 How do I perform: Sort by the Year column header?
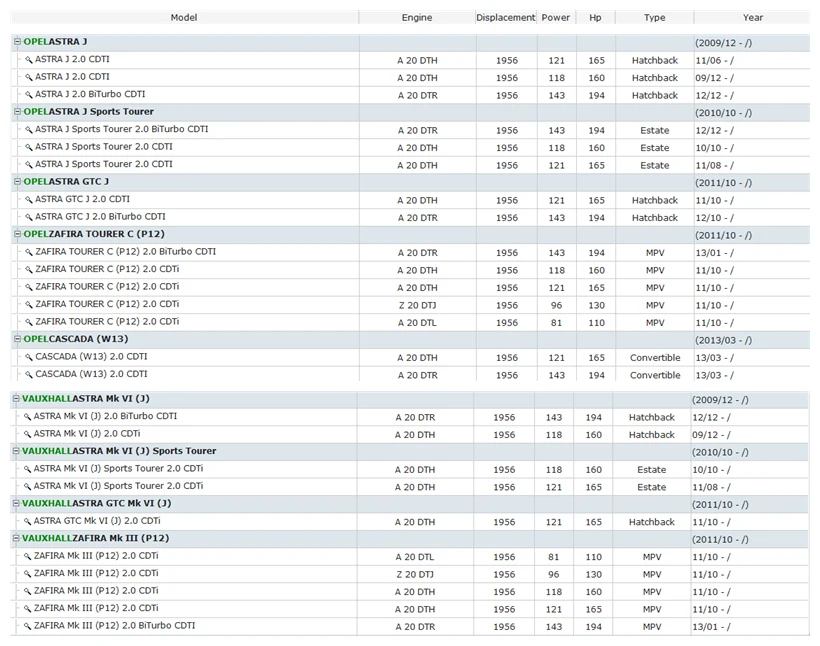click(x=753, y=17)
